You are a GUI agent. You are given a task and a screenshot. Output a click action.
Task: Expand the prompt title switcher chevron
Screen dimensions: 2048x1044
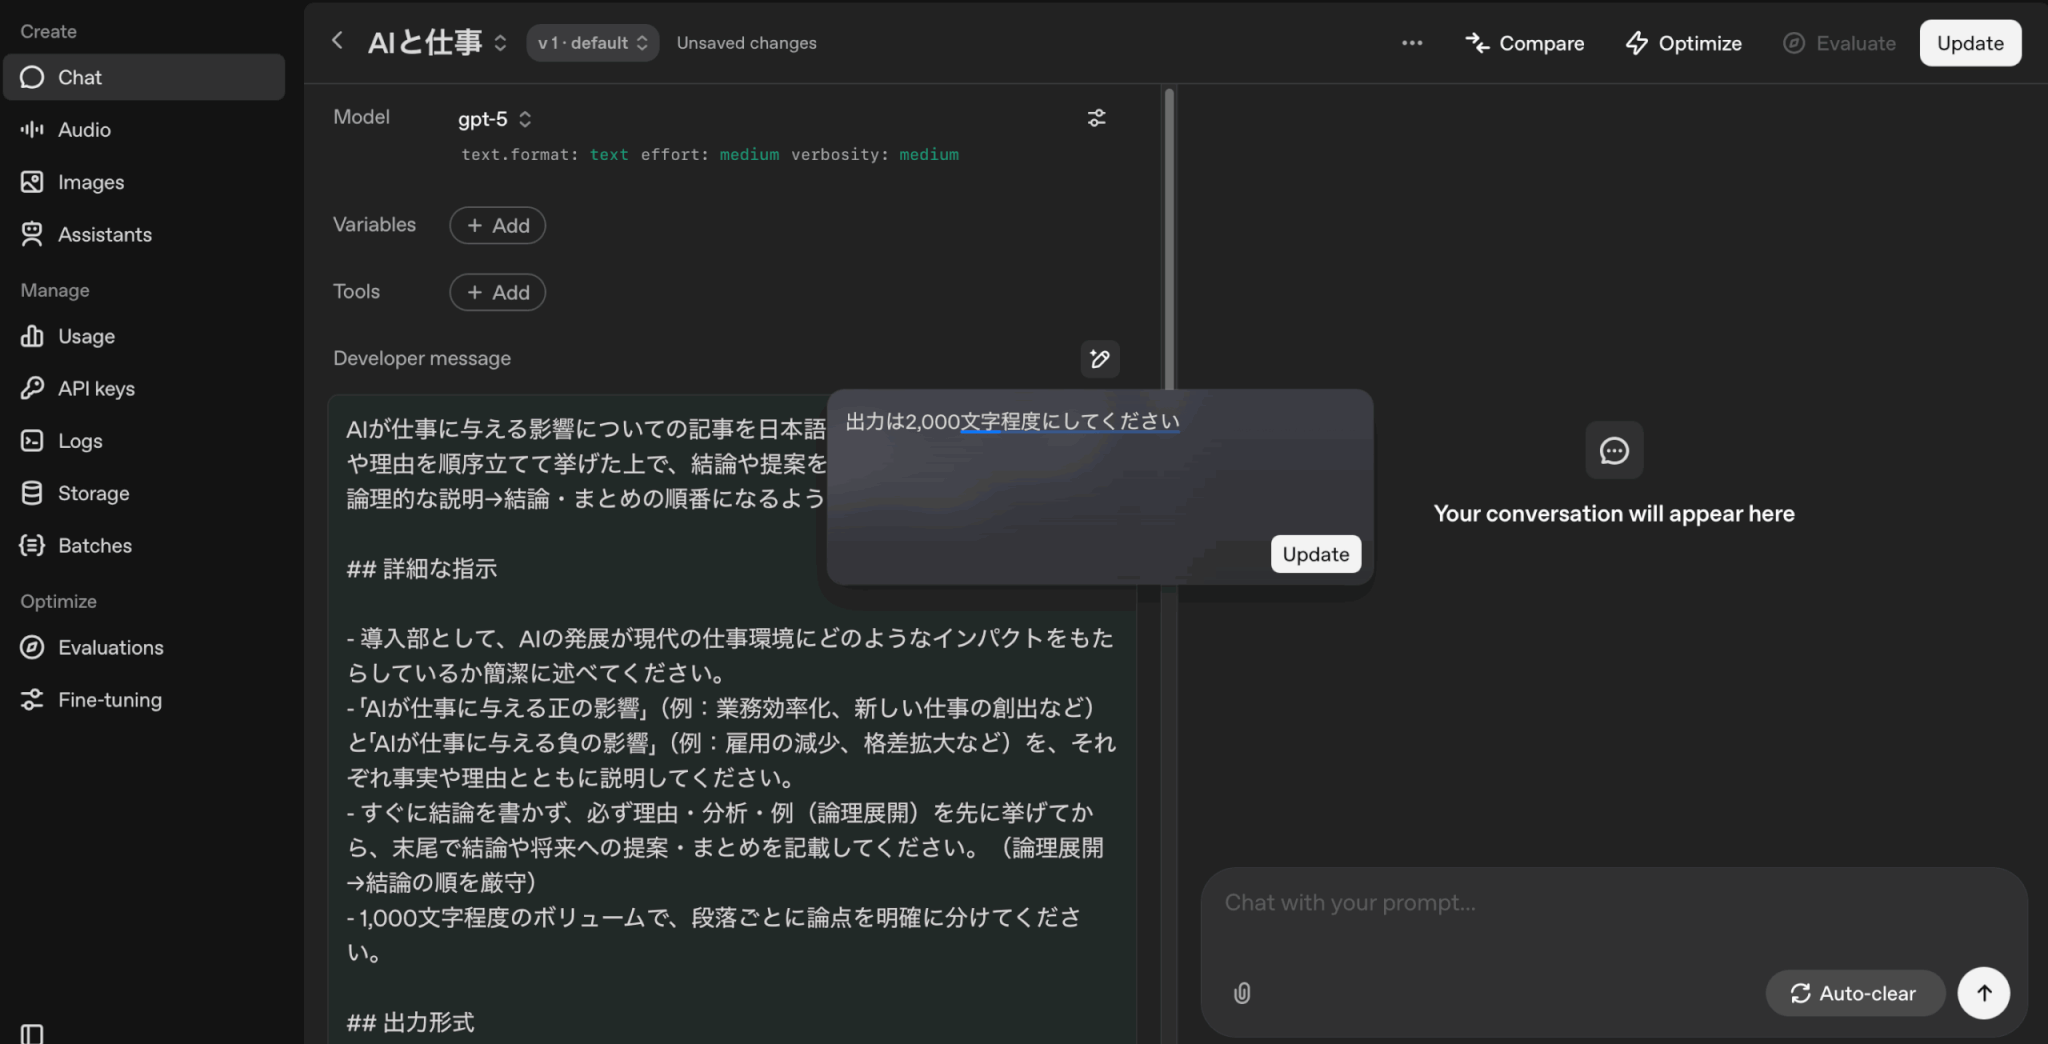pyautogui.click(x=500, y=43)
